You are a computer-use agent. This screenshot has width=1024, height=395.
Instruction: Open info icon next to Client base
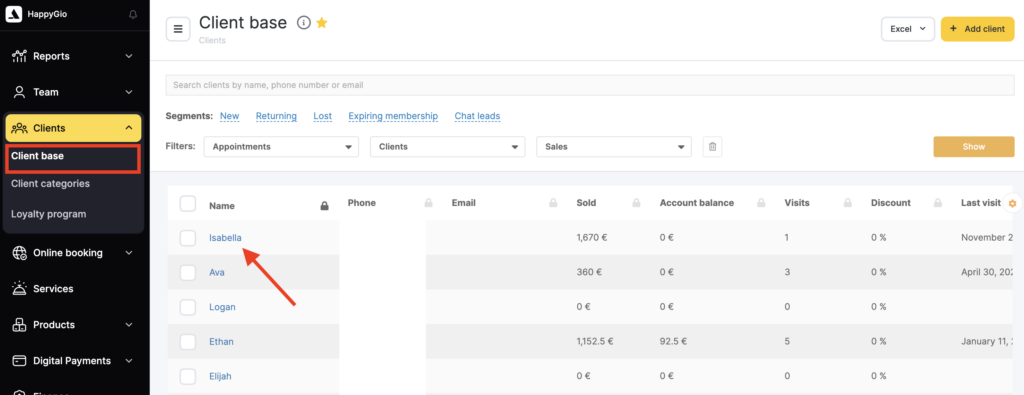point(303,23)
